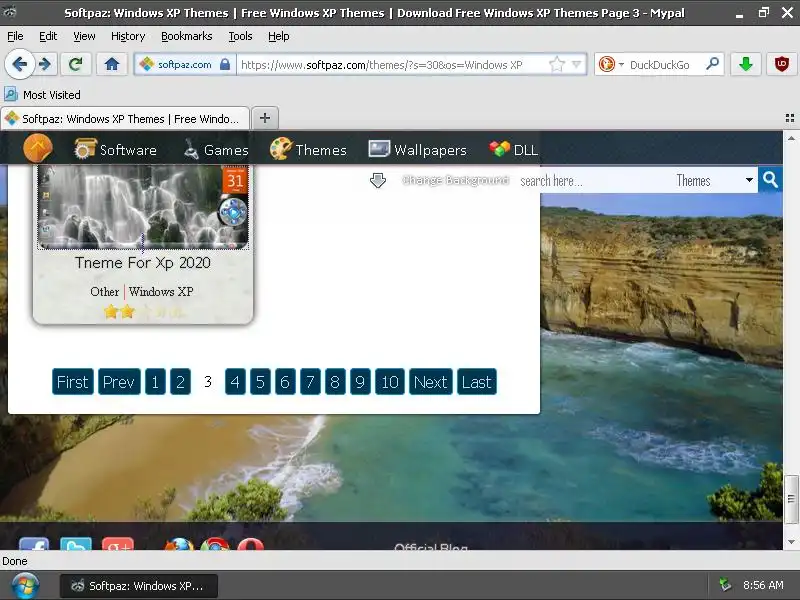Viewport: 800px width, 600px height.
Task: Click the 'Windows XP' platform link
Action: (161, 291)
